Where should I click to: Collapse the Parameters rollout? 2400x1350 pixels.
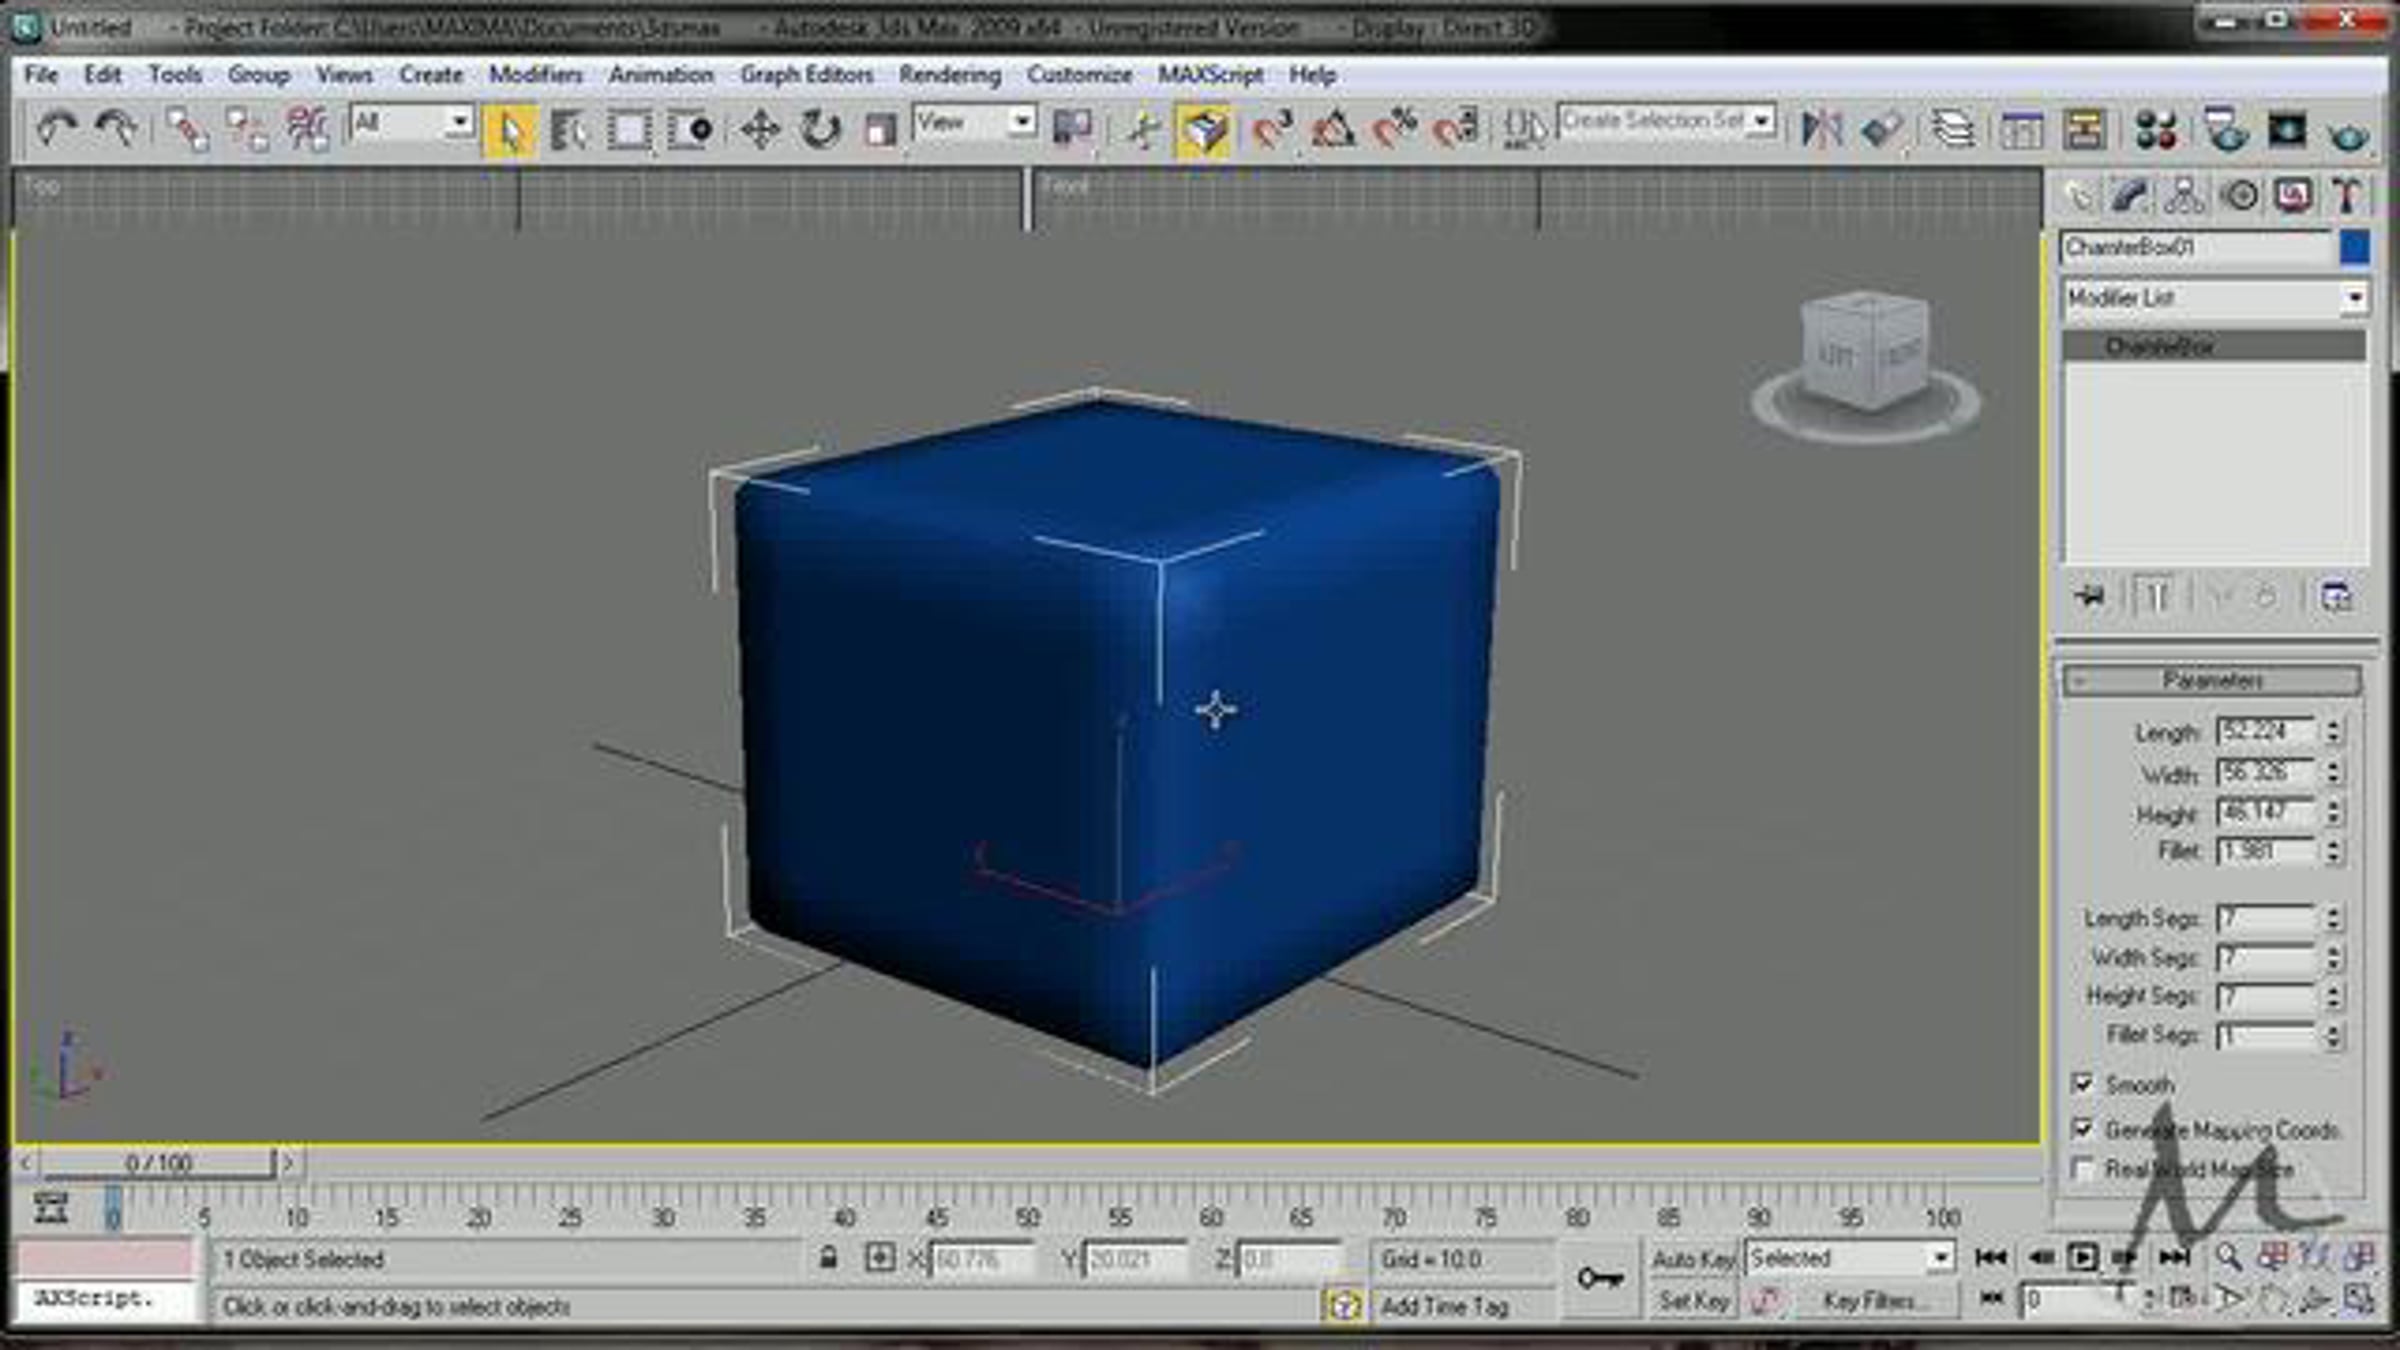coord(2212,681)
